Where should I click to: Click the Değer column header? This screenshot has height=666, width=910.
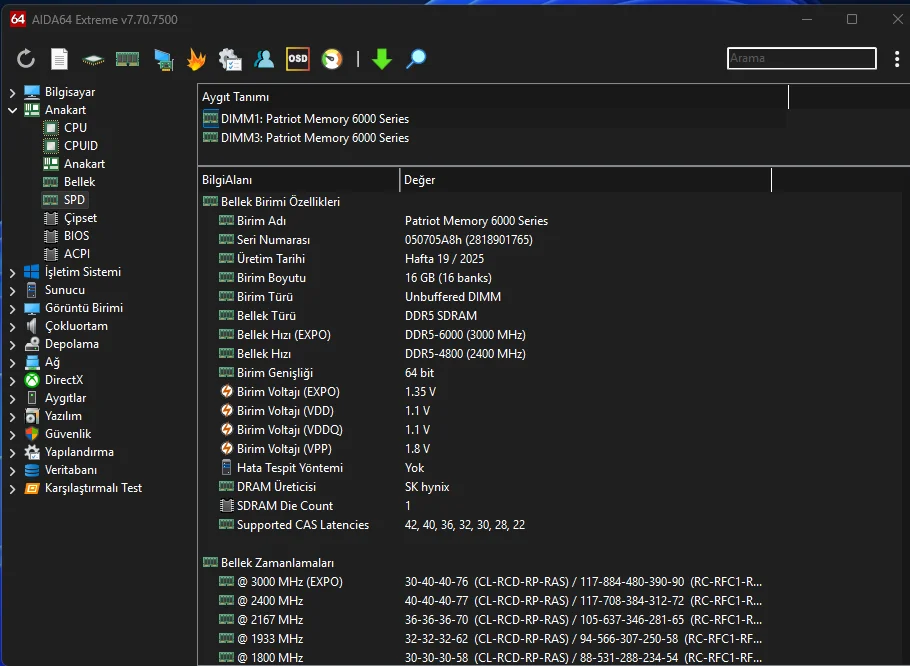pyautogui.click(x=584, y=180)
